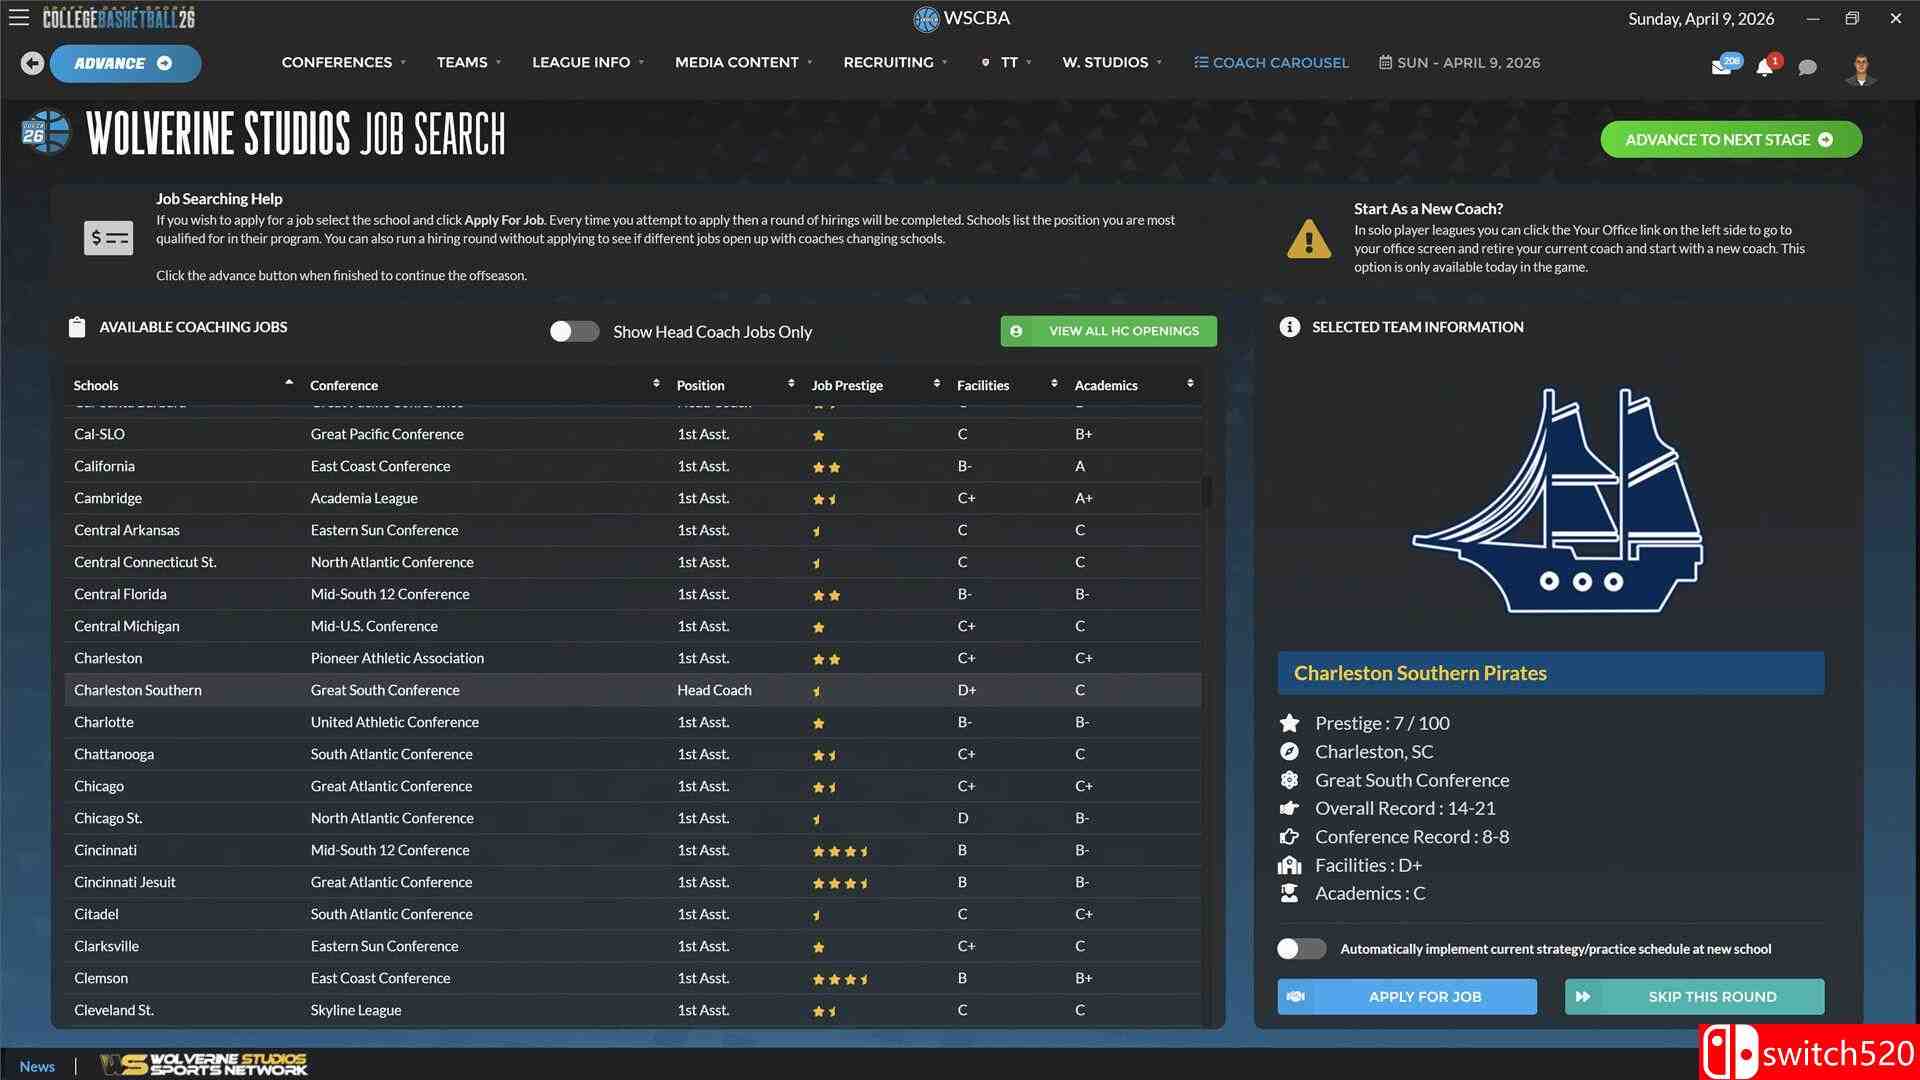Select the Central Arkansas job row

tap(633, 530)
